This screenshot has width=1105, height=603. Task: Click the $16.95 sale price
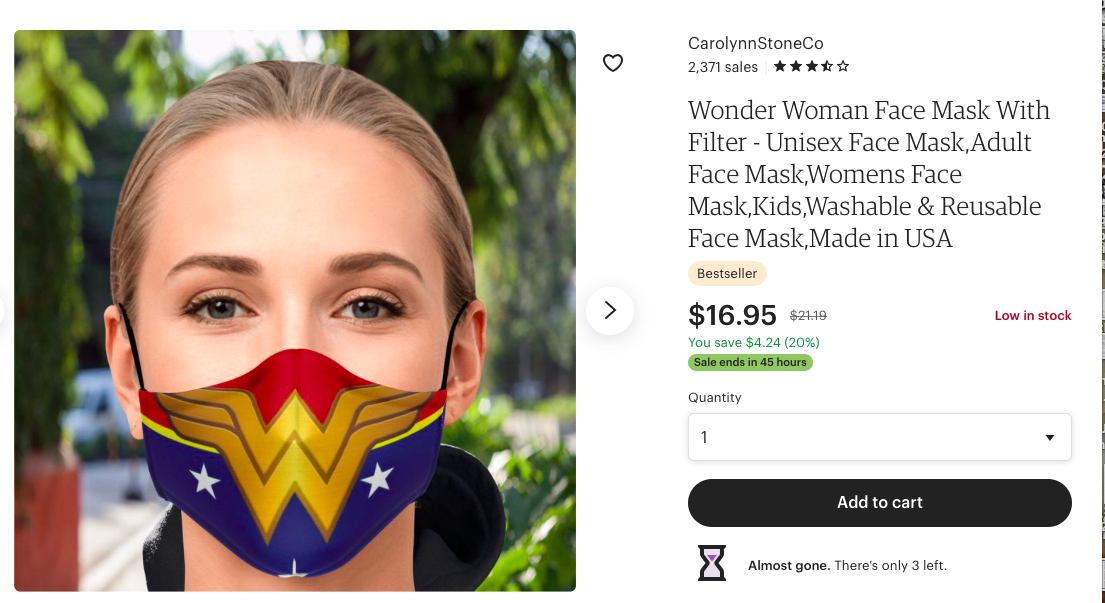tap(732, 315)
